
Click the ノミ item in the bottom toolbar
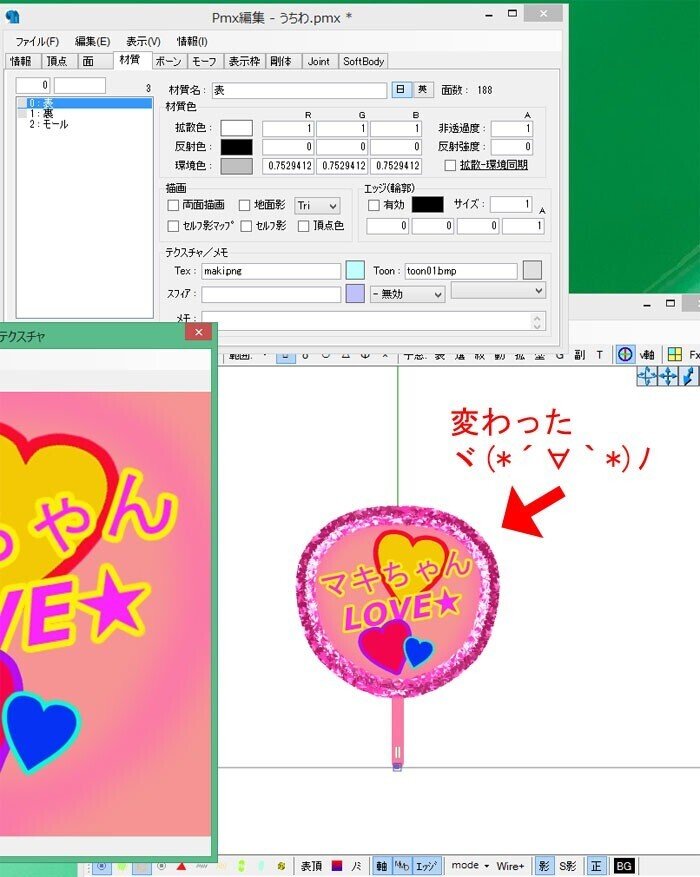pos(356,866)
